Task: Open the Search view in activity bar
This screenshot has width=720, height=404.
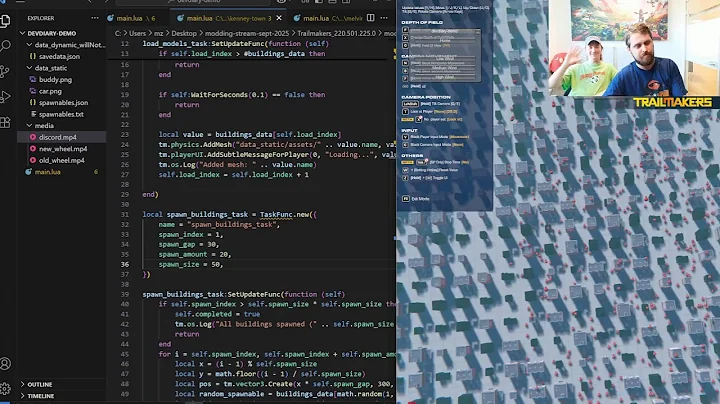Action: click(x=6, y=45)
